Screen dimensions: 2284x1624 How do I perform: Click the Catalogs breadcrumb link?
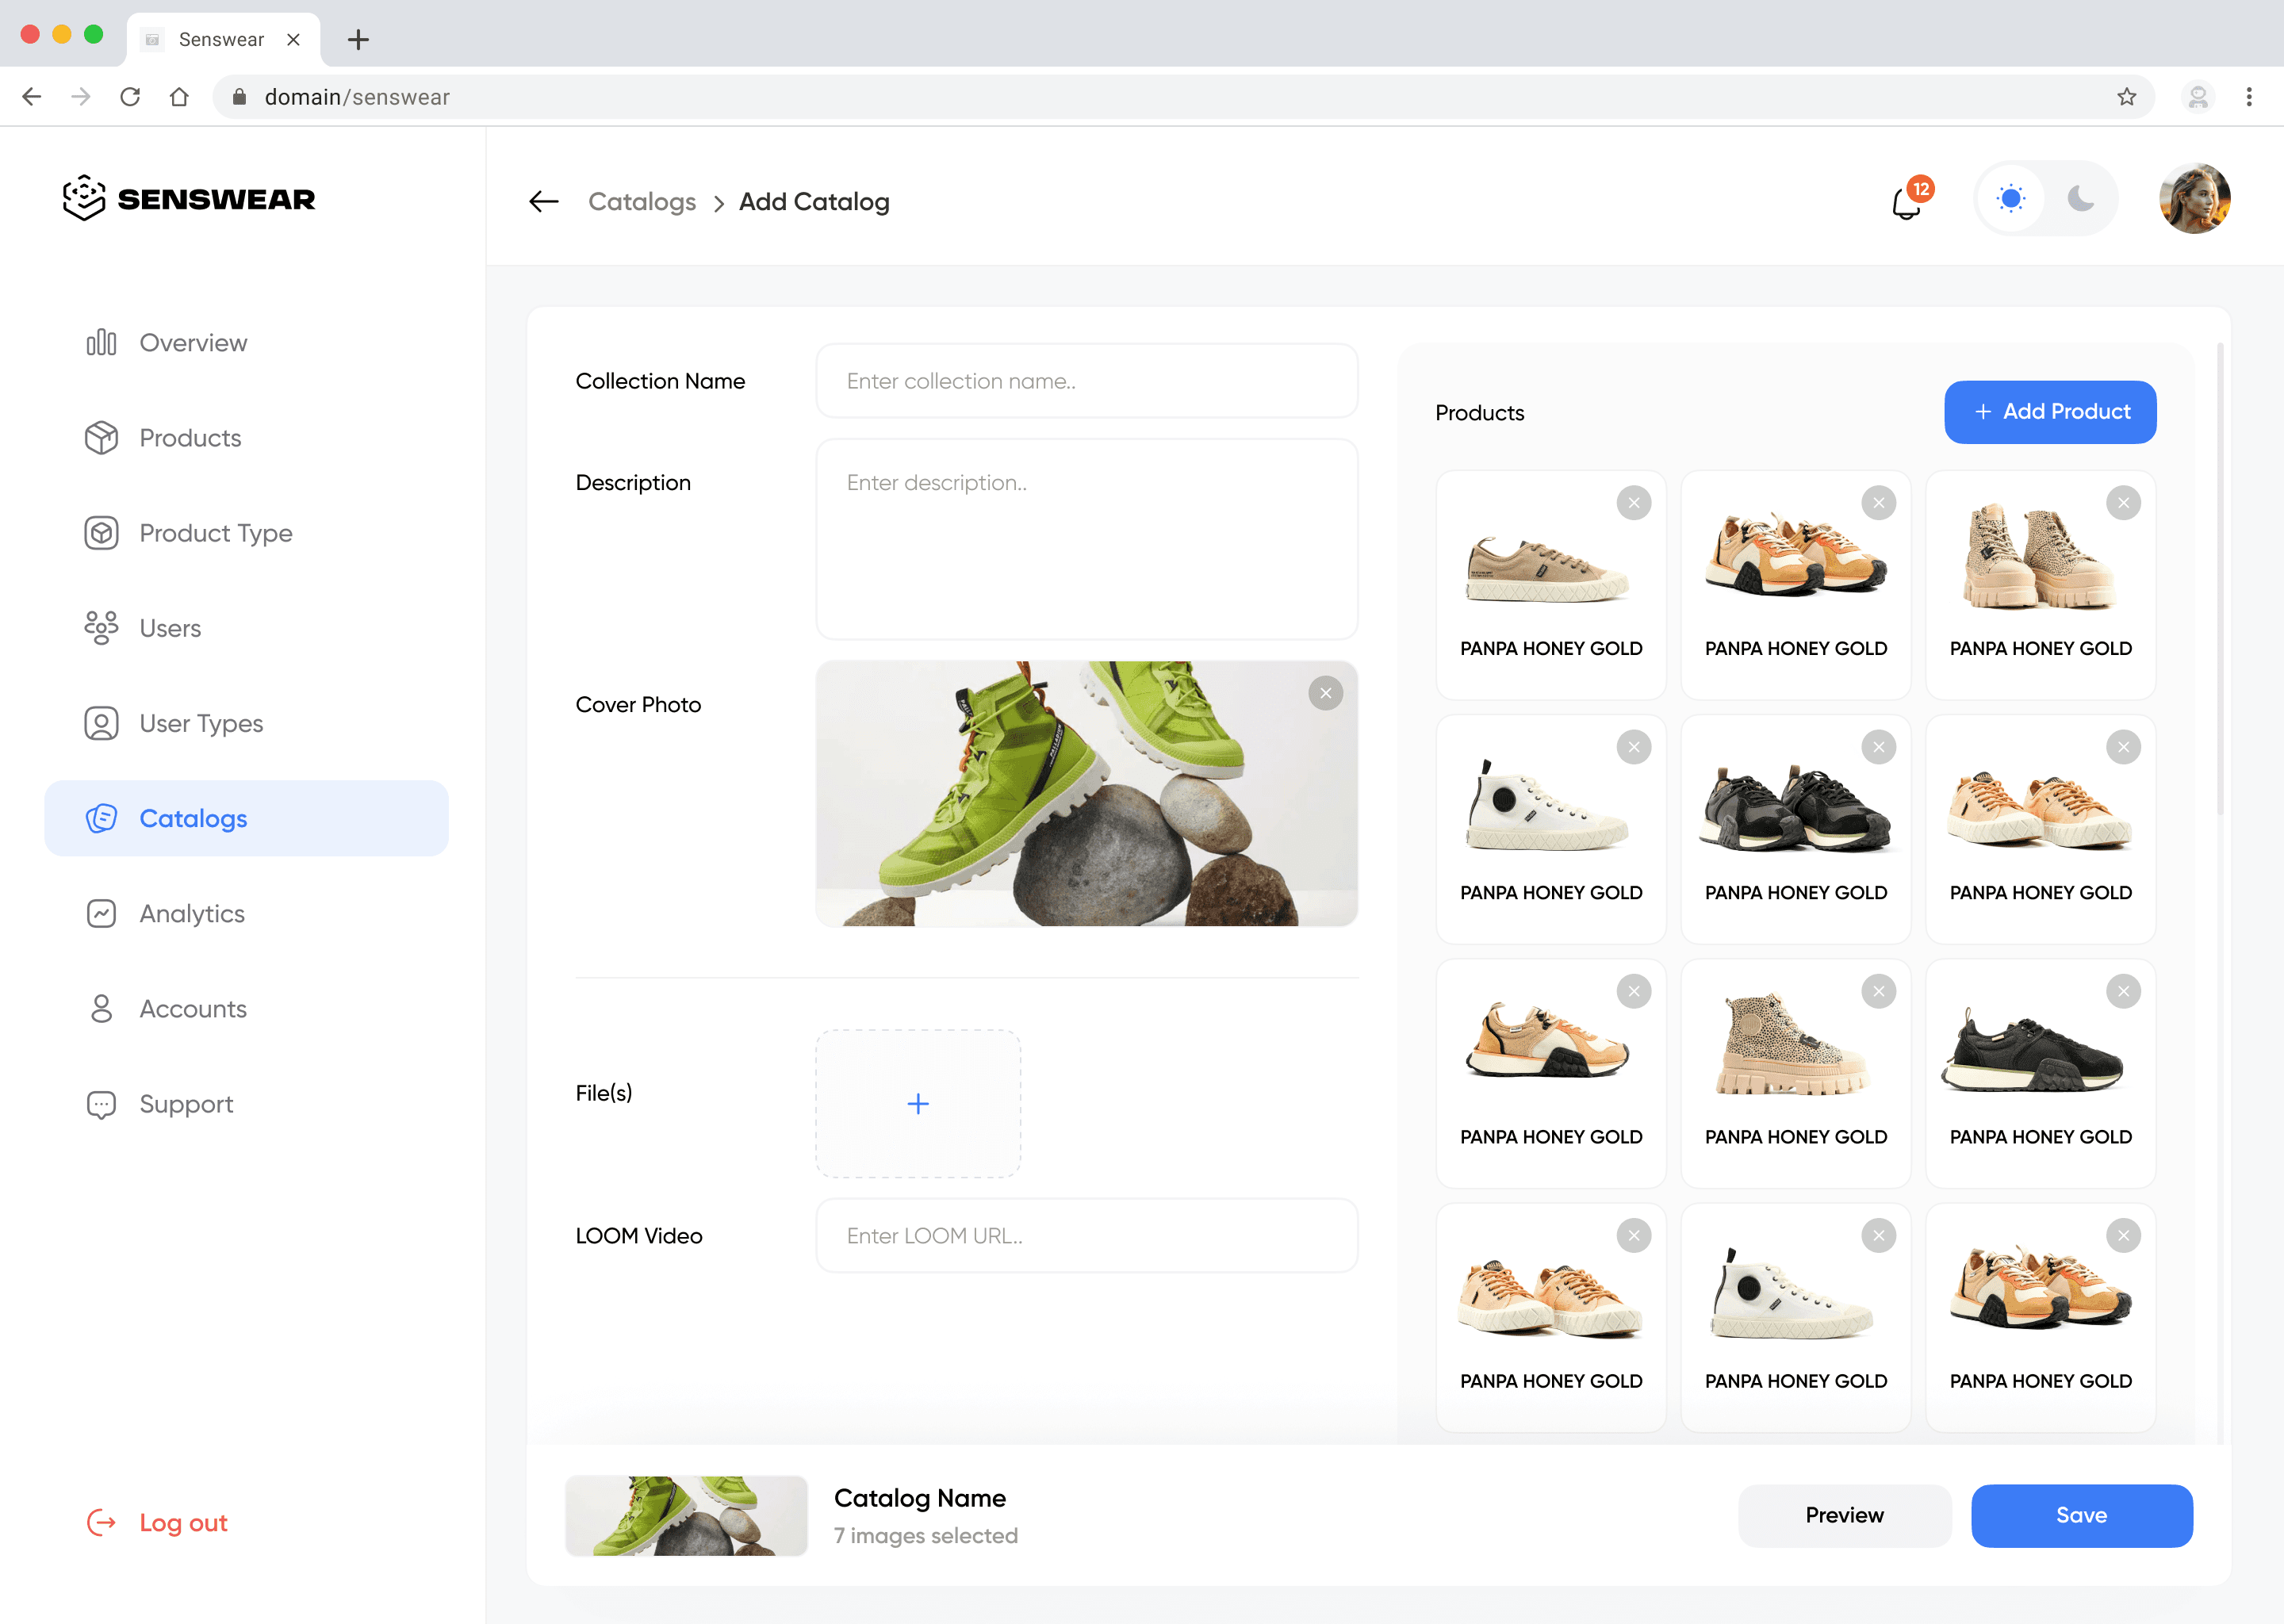point(642,202)
